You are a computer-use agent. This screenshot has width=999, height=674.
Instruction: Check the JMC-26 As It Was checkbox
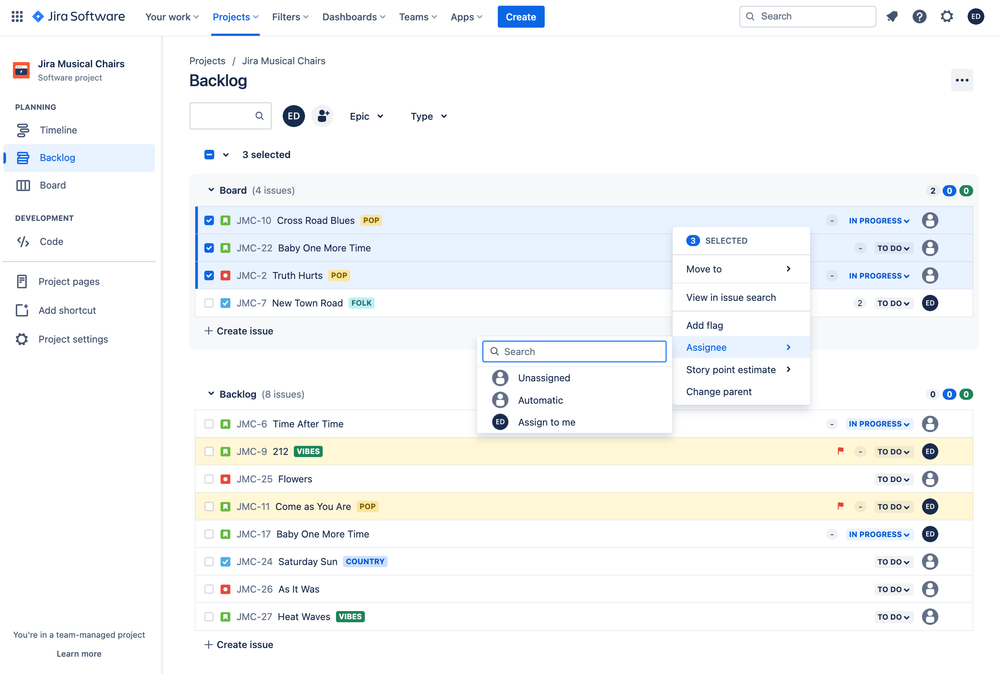209,589
